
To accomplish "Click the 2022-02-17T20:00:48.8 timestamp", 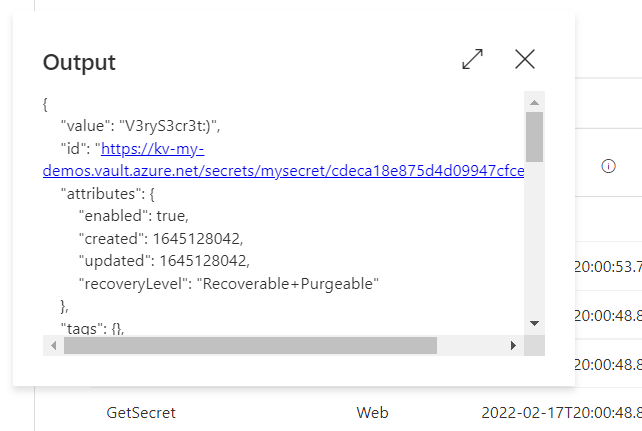I will click(x=561, y=413).
